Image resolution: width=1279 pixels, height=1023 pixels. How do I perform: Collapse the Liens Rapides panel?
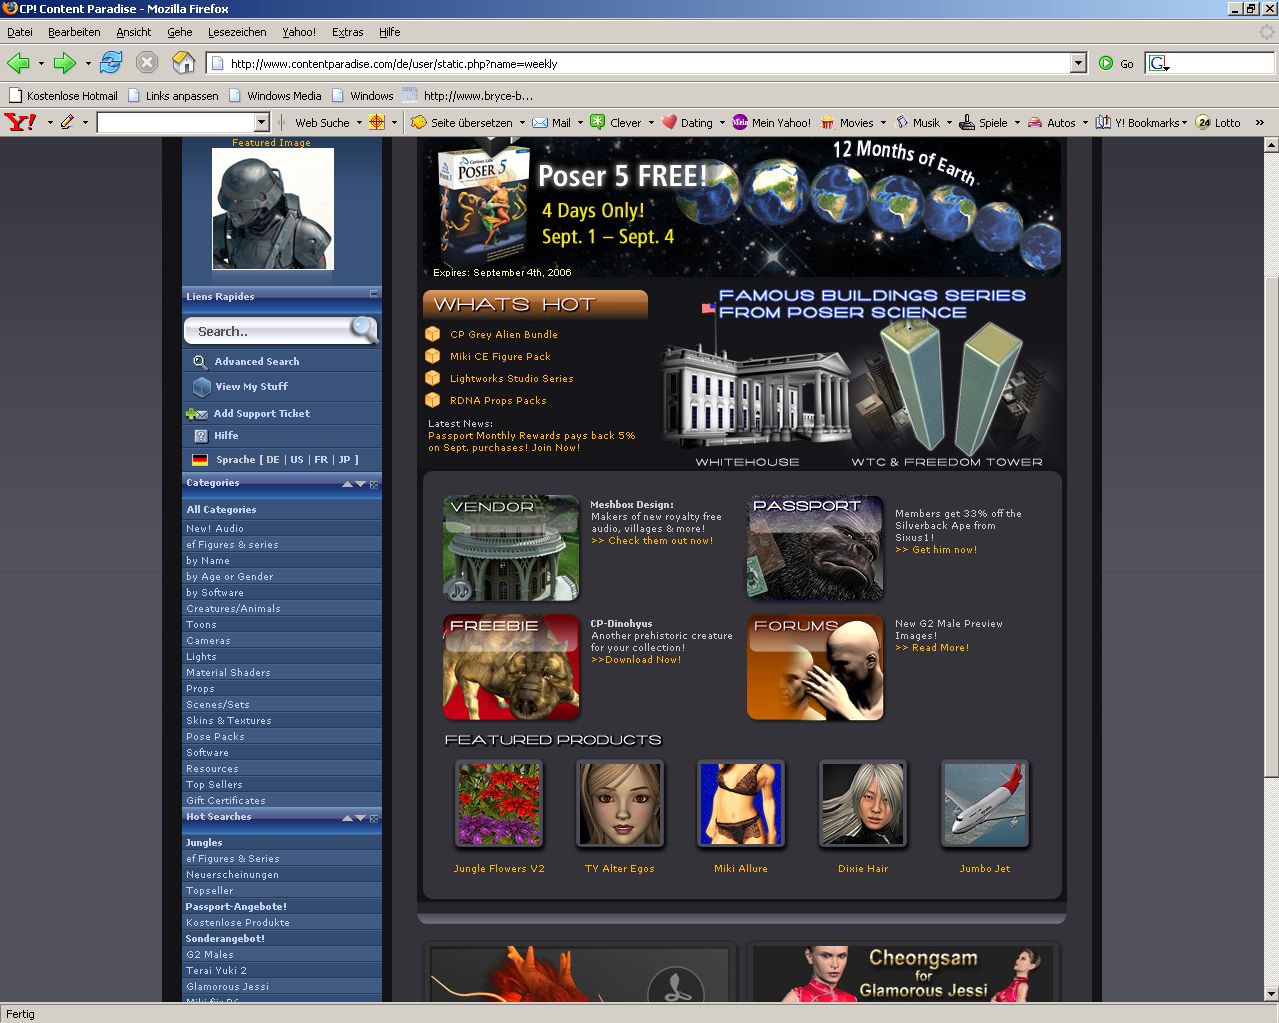(x=374, y=294)
